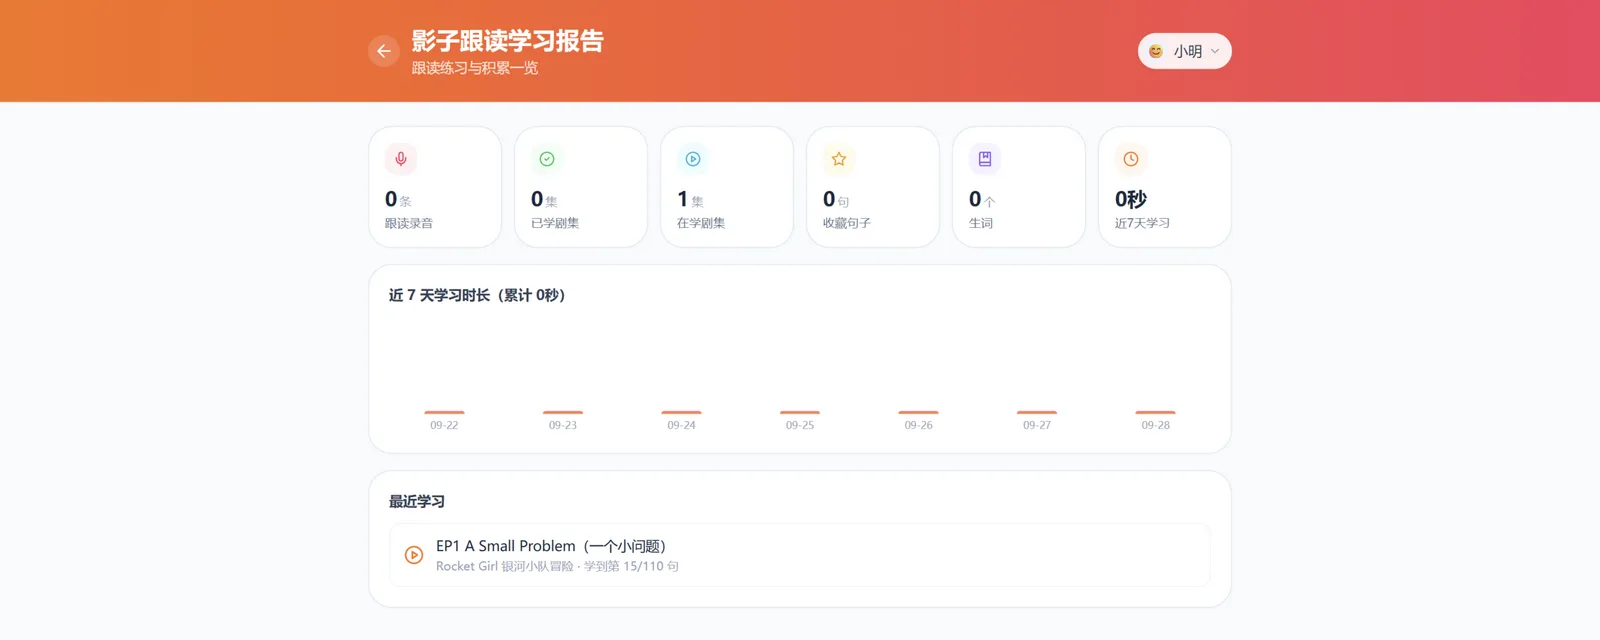The image size is (1600, 640).
Task: Click the 0 条 recordings count
Action: [x=398, y=199]
